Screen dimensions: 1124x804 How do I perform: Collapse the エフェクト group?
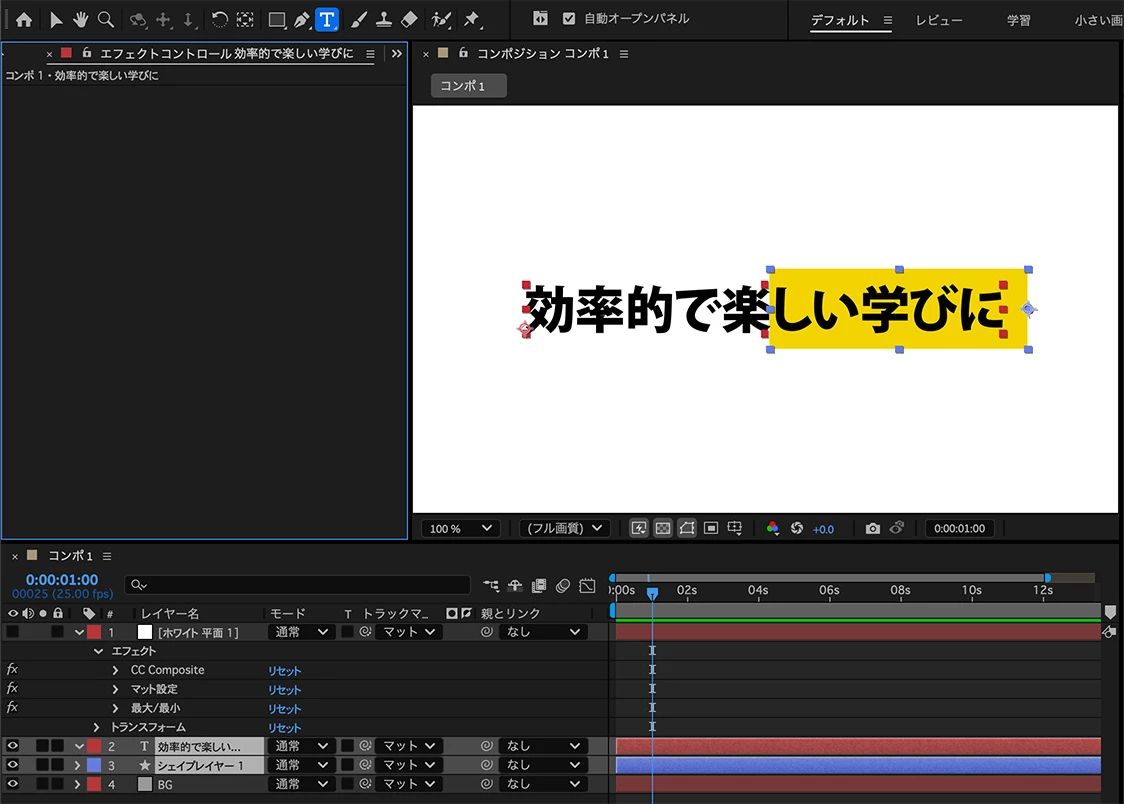(98, 651)
